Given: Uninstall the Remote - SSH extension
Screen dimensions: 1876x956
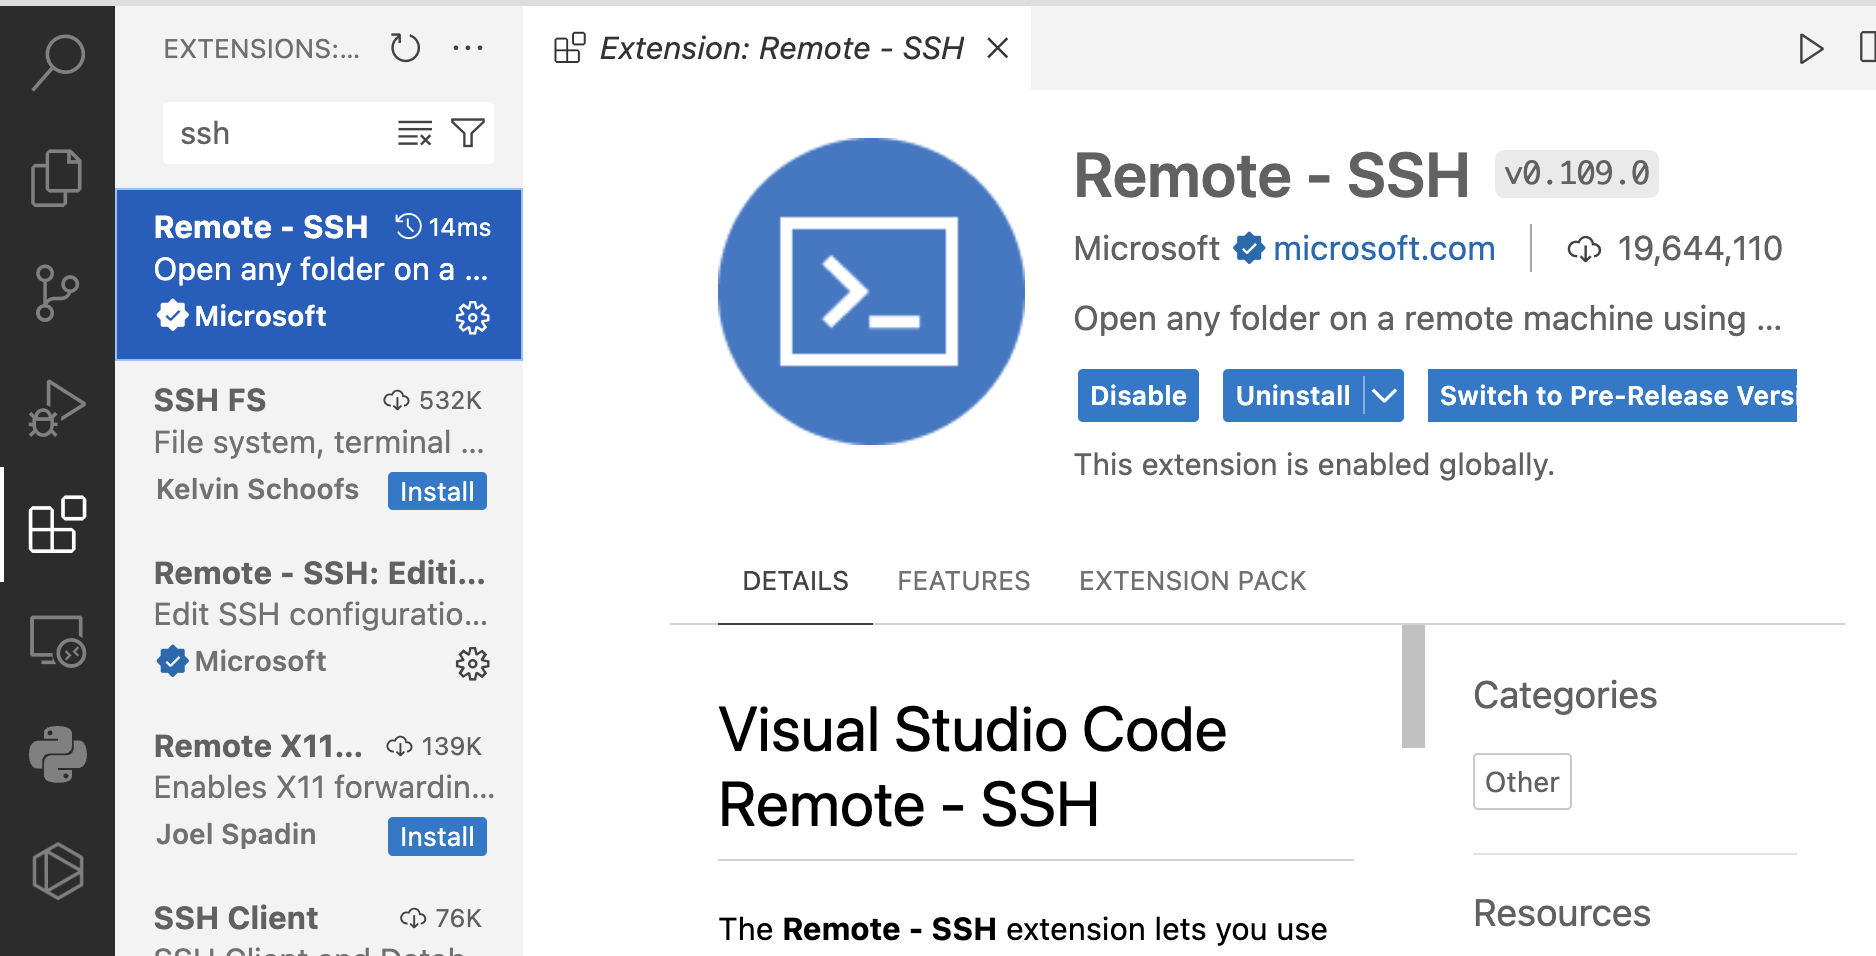Looking at the screenshot, I should [1293, 396].
